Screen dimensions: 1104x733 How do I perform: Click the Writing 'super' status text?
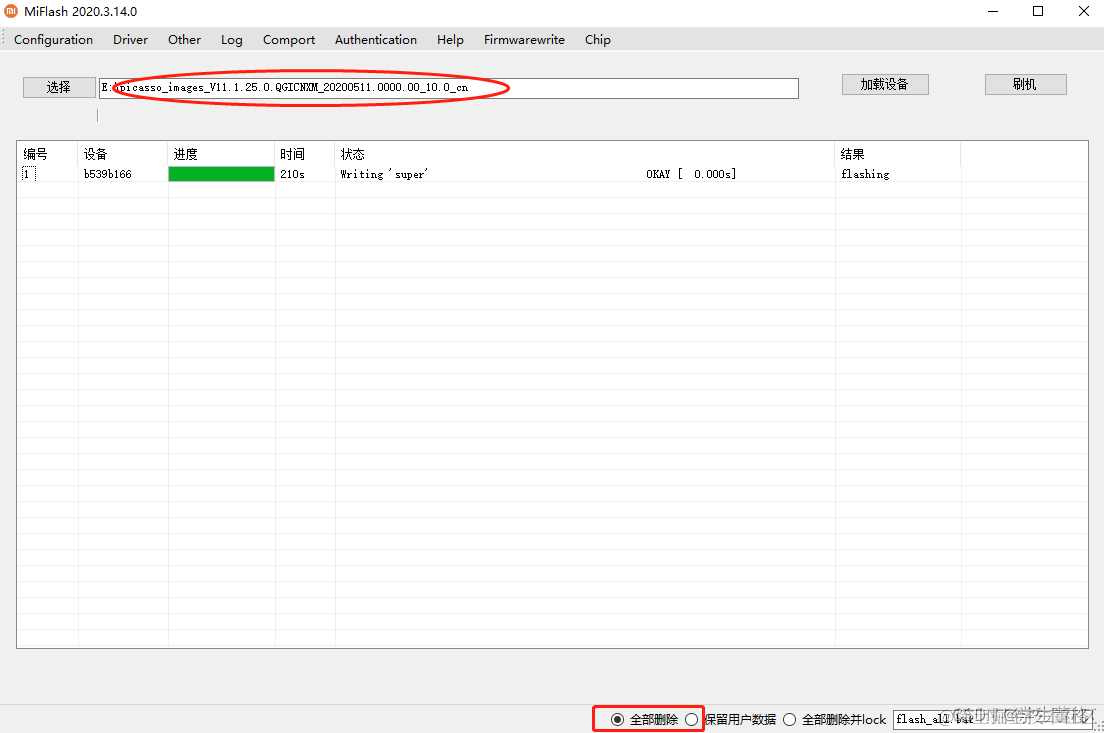coord(384,174)
